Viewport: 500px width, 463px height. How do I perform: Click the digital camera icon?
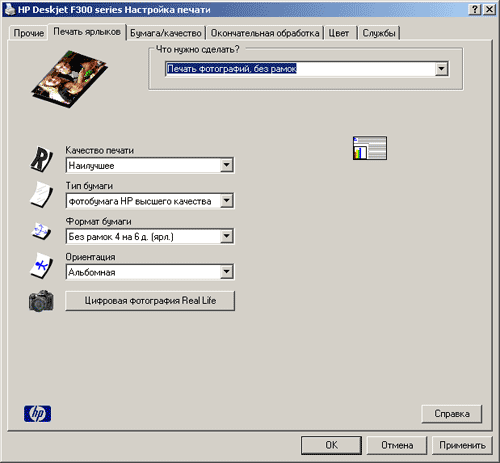[x=41, y=301]
